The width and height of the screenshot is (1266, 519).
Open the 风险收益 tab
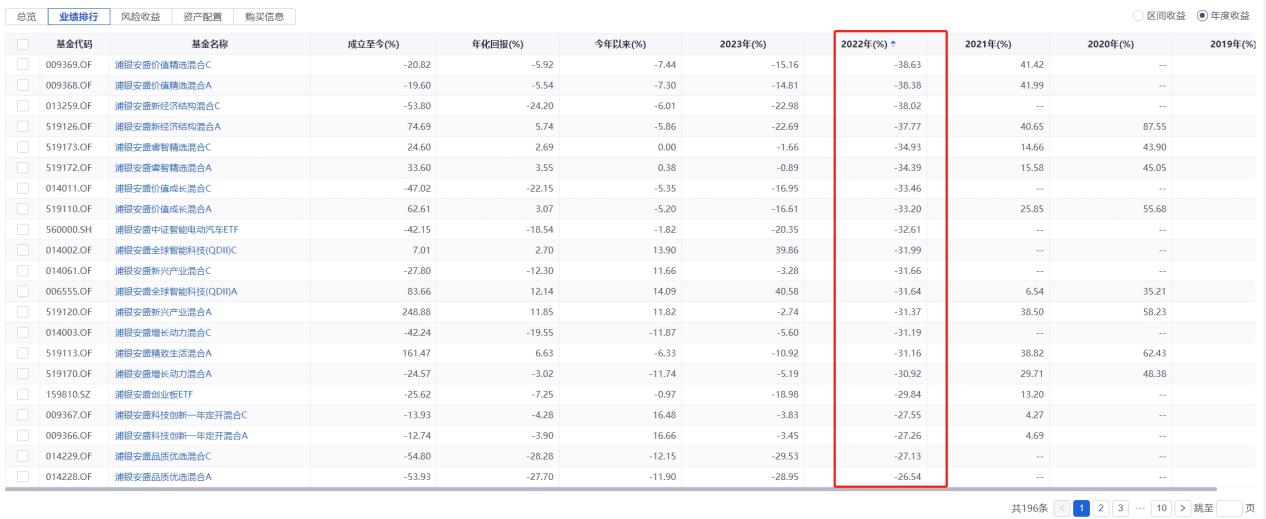[139, 17]
